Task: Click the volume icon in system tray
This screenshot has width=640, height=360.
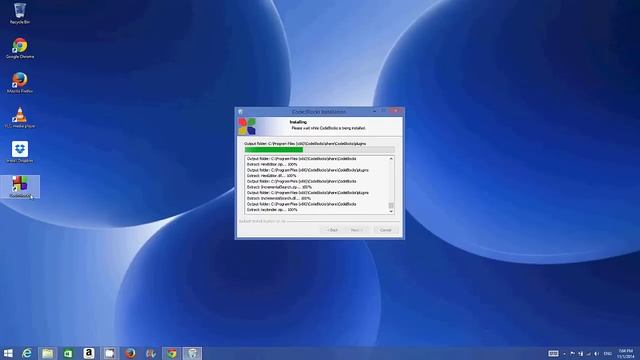Action: 597,354
